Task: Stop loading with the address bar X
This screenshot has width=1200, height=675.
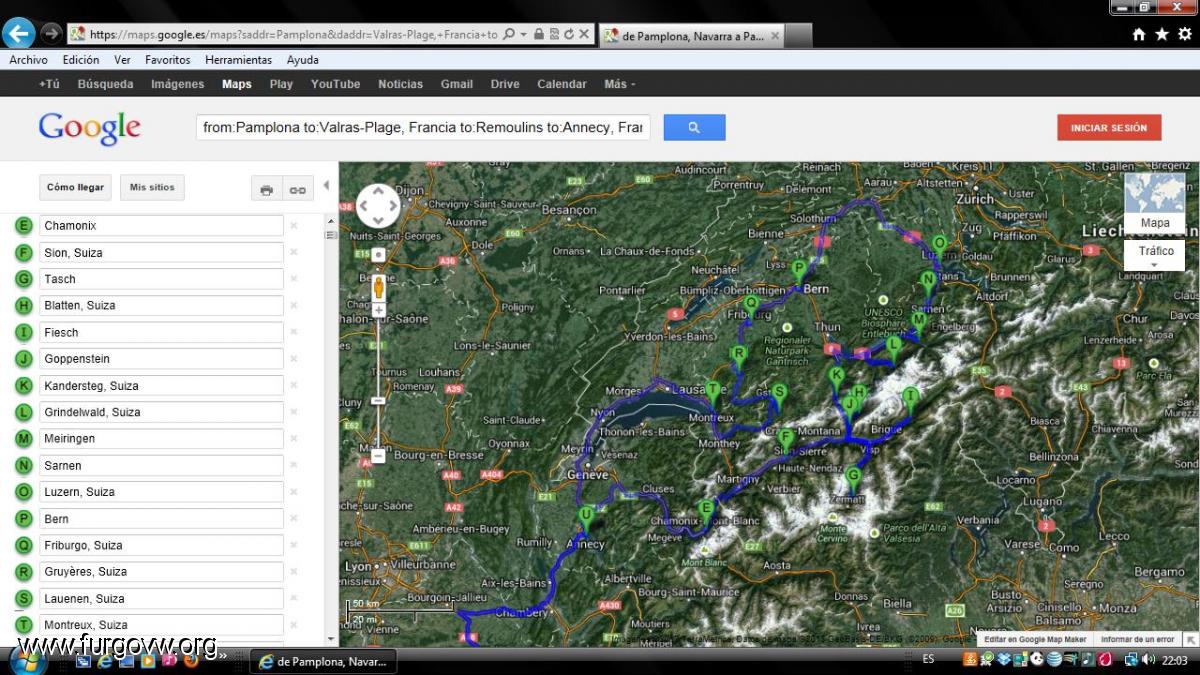Action: click(584, 34)
